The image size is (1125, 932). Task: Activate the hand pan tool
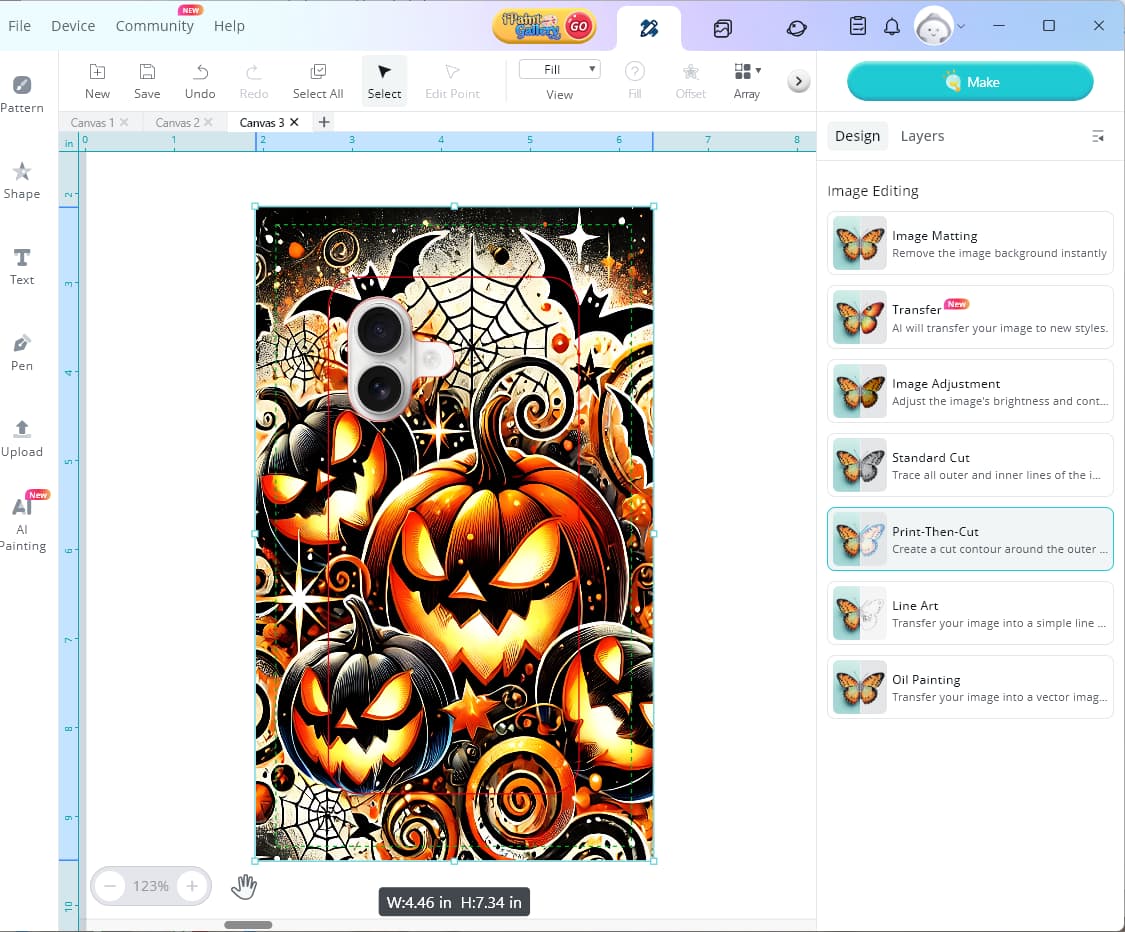pyautogui.click(x=244, y=886)
